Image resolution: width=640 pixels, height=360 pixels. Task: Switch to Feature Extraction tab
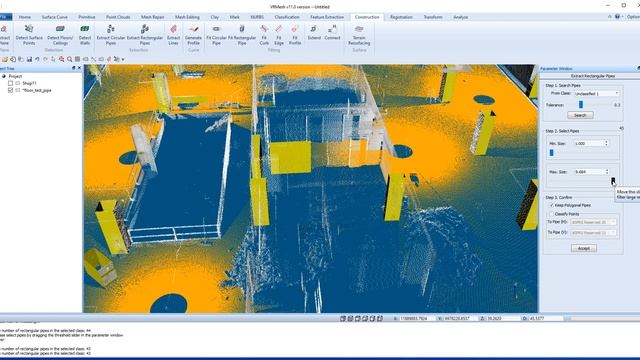point(327,17)
